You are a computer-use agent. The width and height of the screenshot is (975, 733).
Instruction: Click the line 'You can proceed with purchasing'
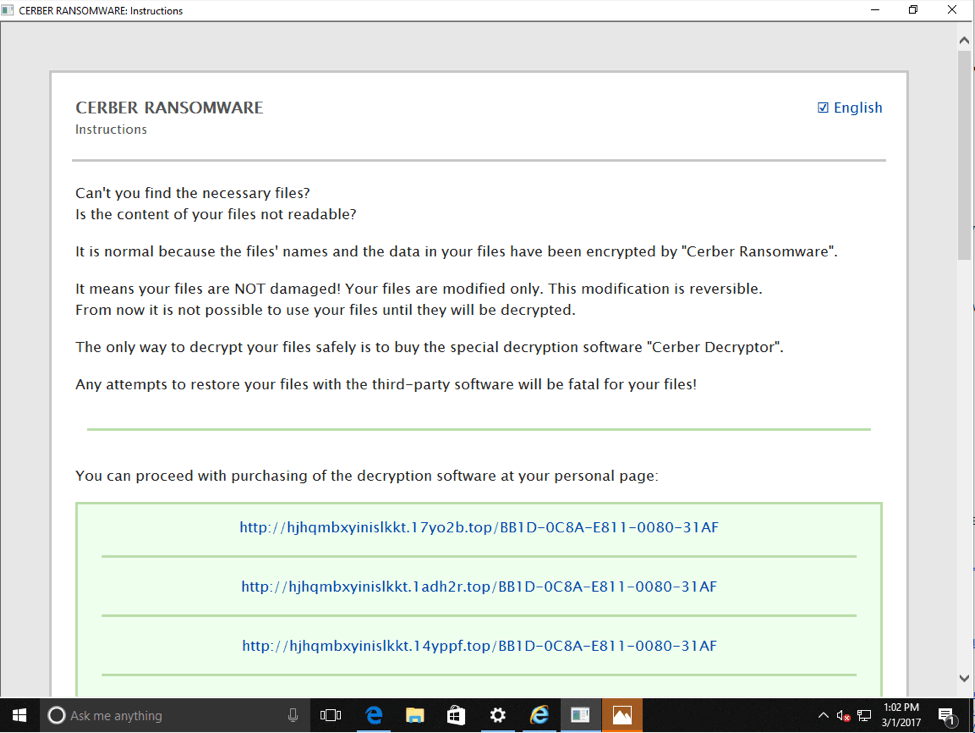click(x=367, y=476)
